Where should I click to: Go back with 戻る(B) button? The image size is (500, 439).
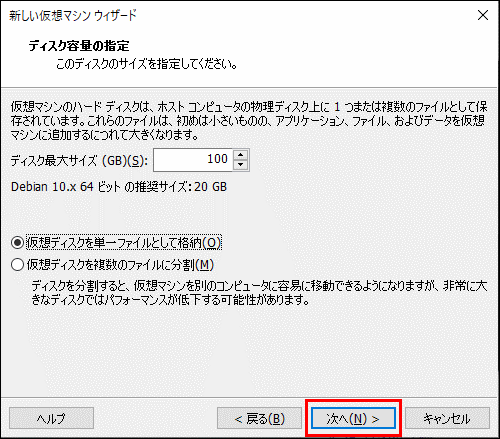(259, 418)
